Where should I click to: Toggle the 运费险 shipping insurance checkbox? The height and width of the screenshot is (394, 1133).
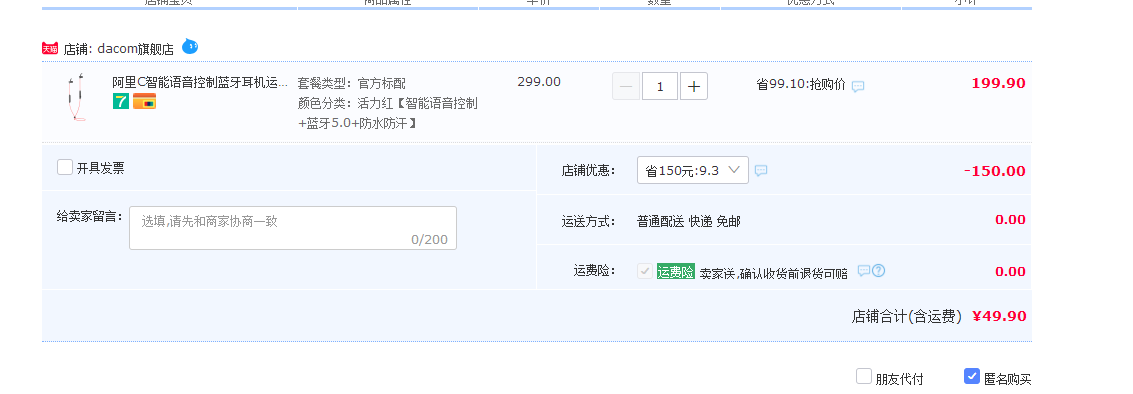(645, 271)
